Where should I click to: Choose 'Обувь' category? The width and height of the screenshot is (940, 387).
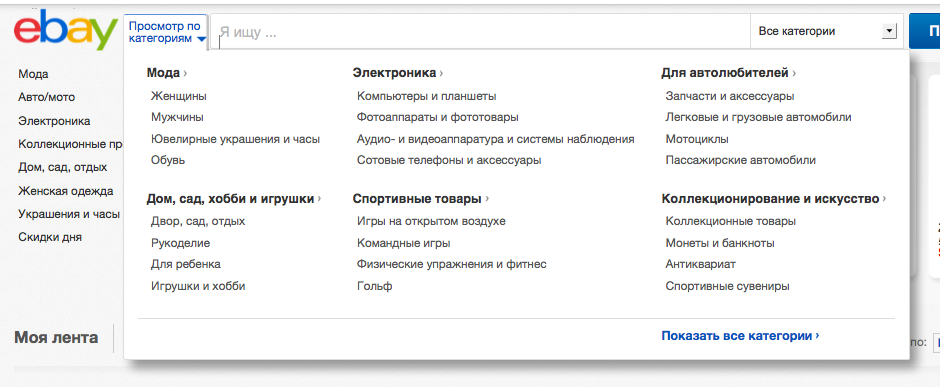coord(168,161)
